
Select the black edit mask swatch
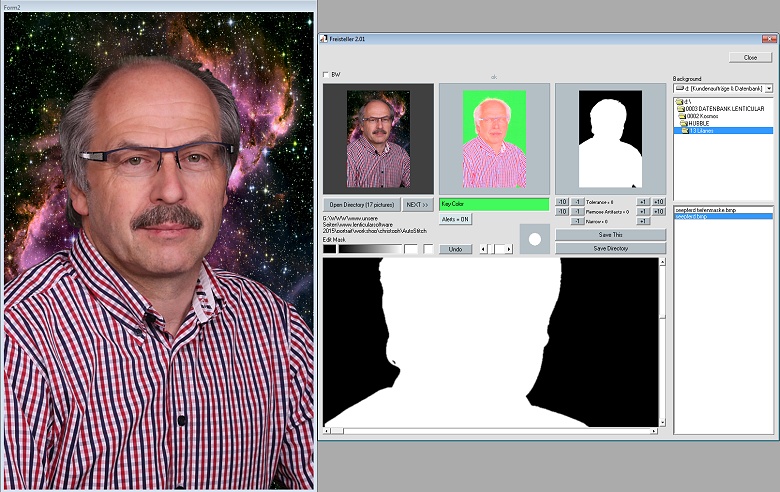[x=329, y=249]
